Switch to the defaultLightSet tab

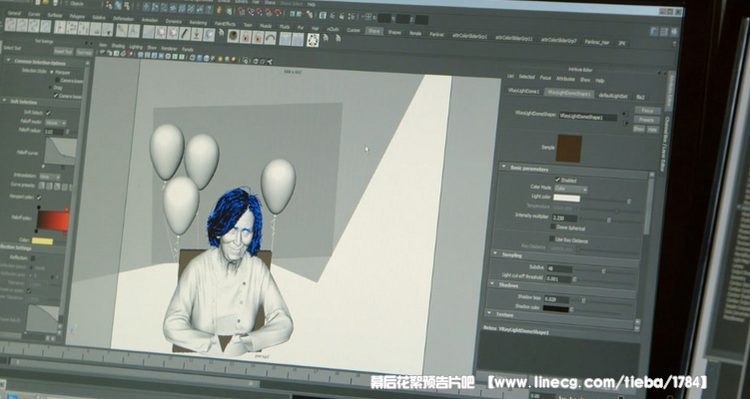click(x=613, y=96)
